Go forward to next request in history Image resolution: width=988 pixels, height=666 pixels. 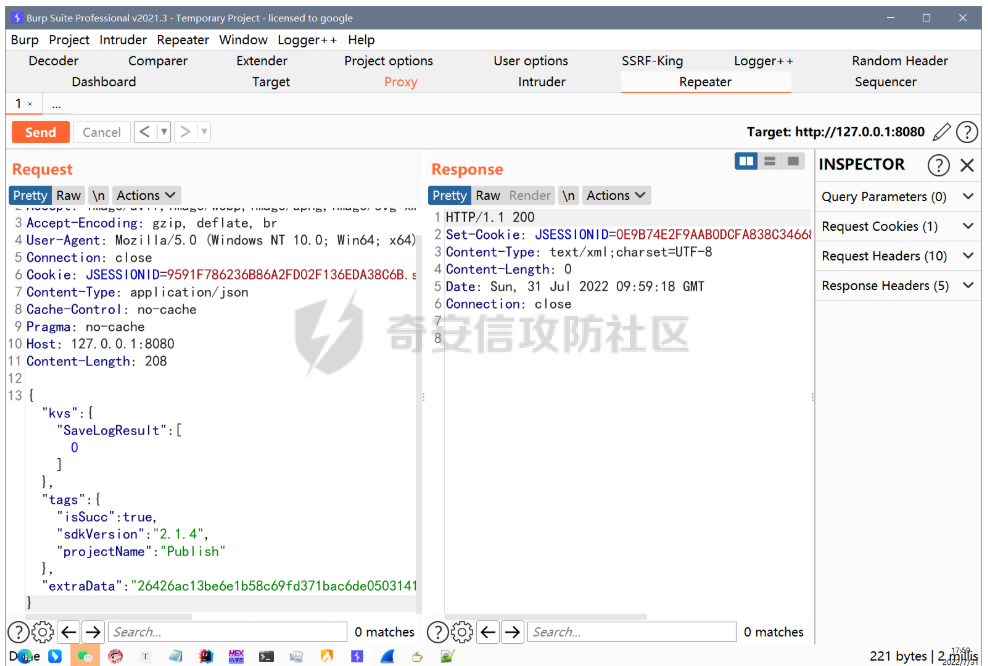point(185,132)
